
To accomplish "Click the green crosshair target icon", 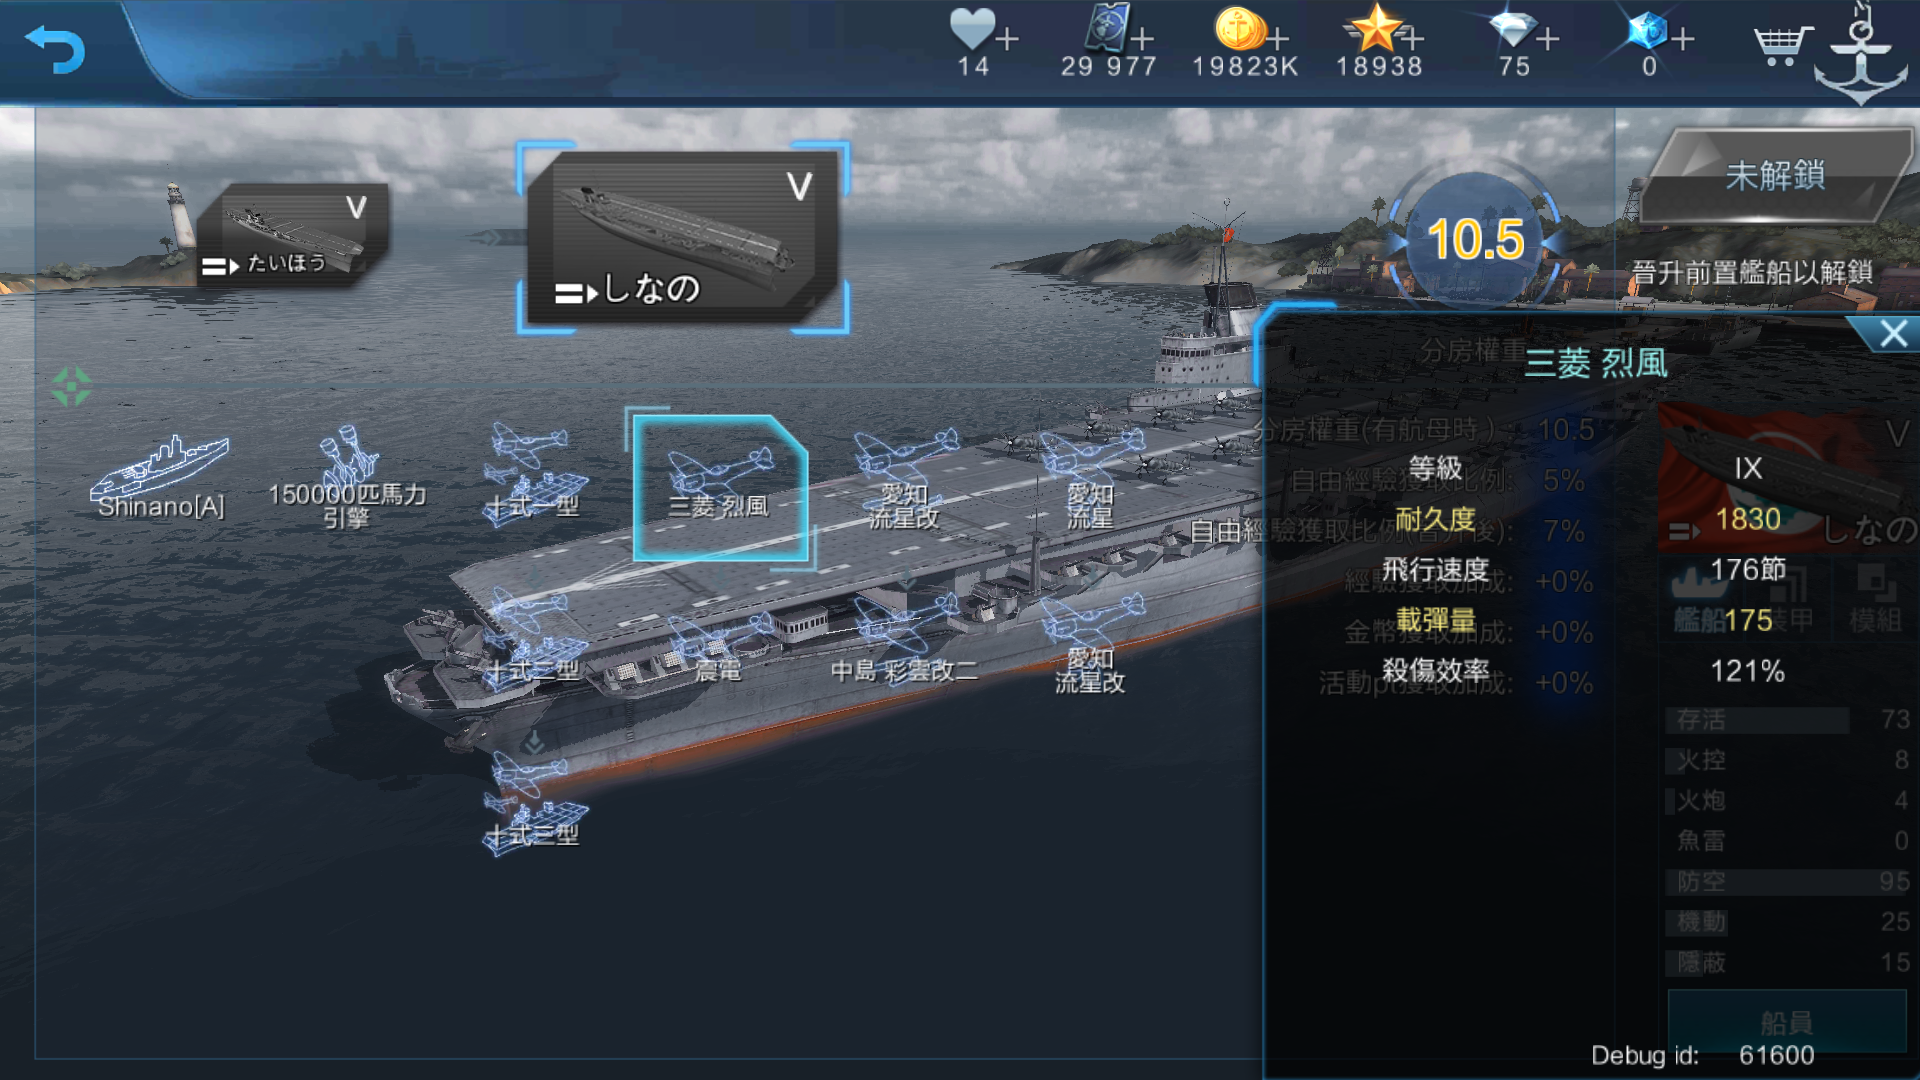I will coord(71,386).
